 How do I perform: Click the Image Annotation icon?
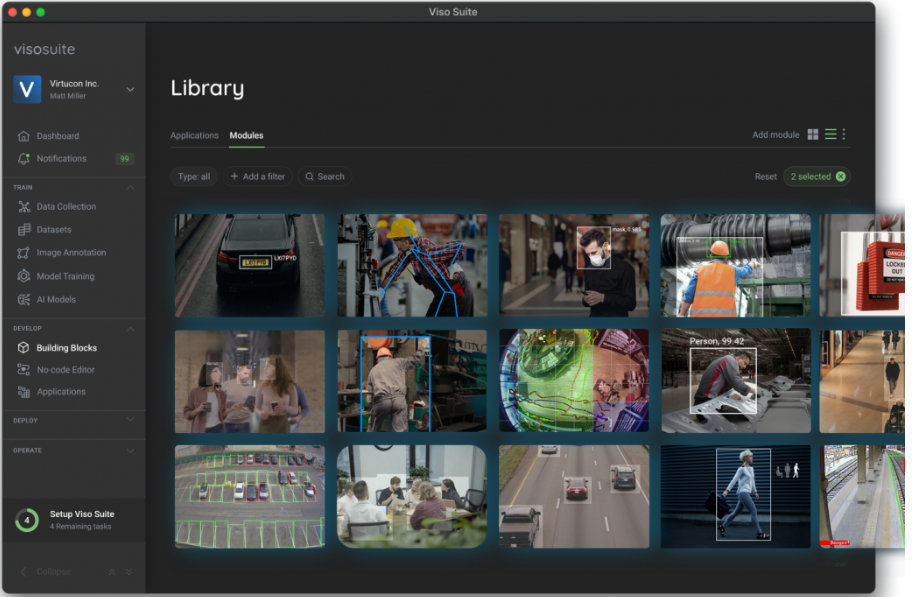pyautogui.click(x=23, y=253)
